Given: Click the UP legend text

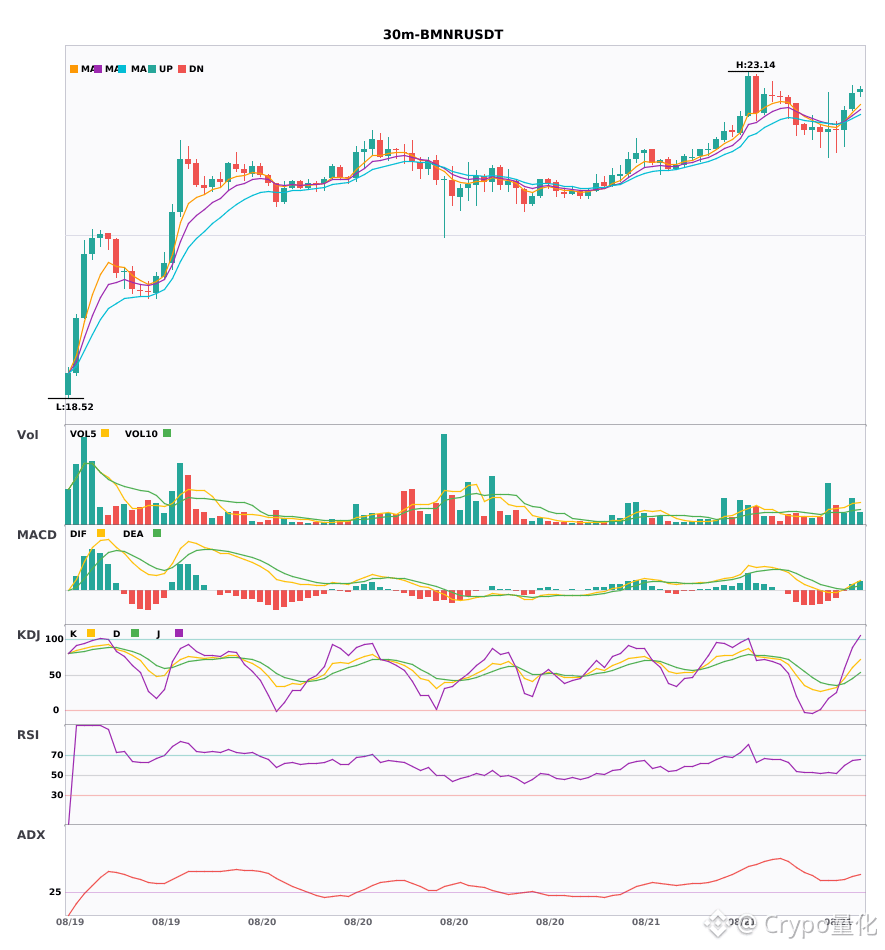Looking at the screenshot, I should pos(166,69).
